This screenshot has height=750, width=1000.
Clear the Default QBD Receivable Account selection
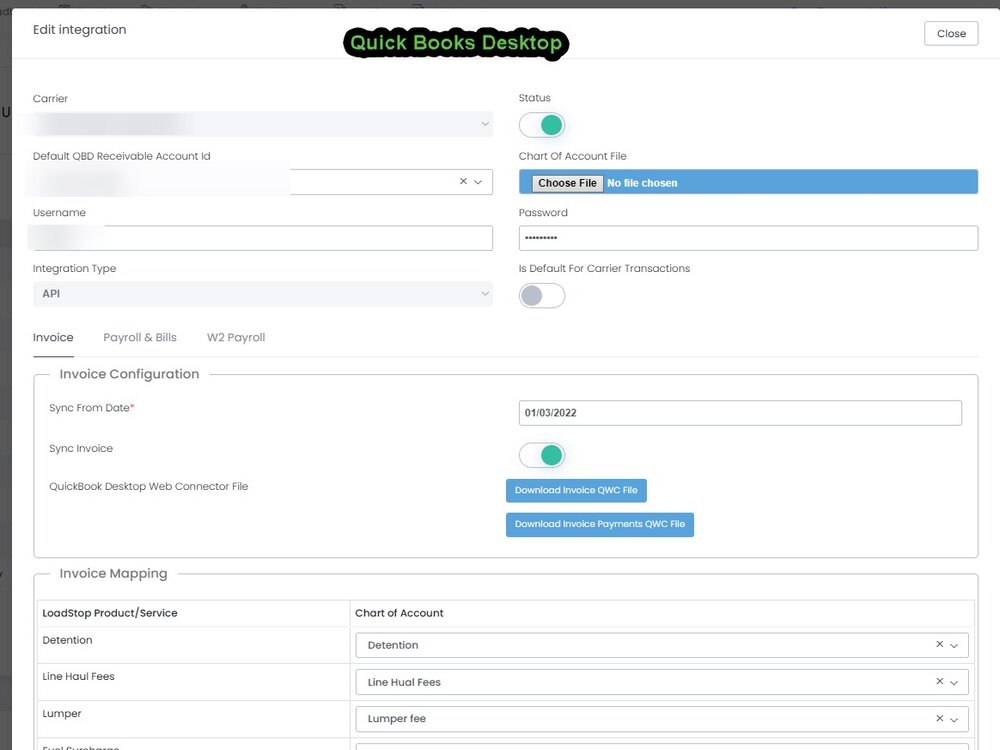[463, 181]
